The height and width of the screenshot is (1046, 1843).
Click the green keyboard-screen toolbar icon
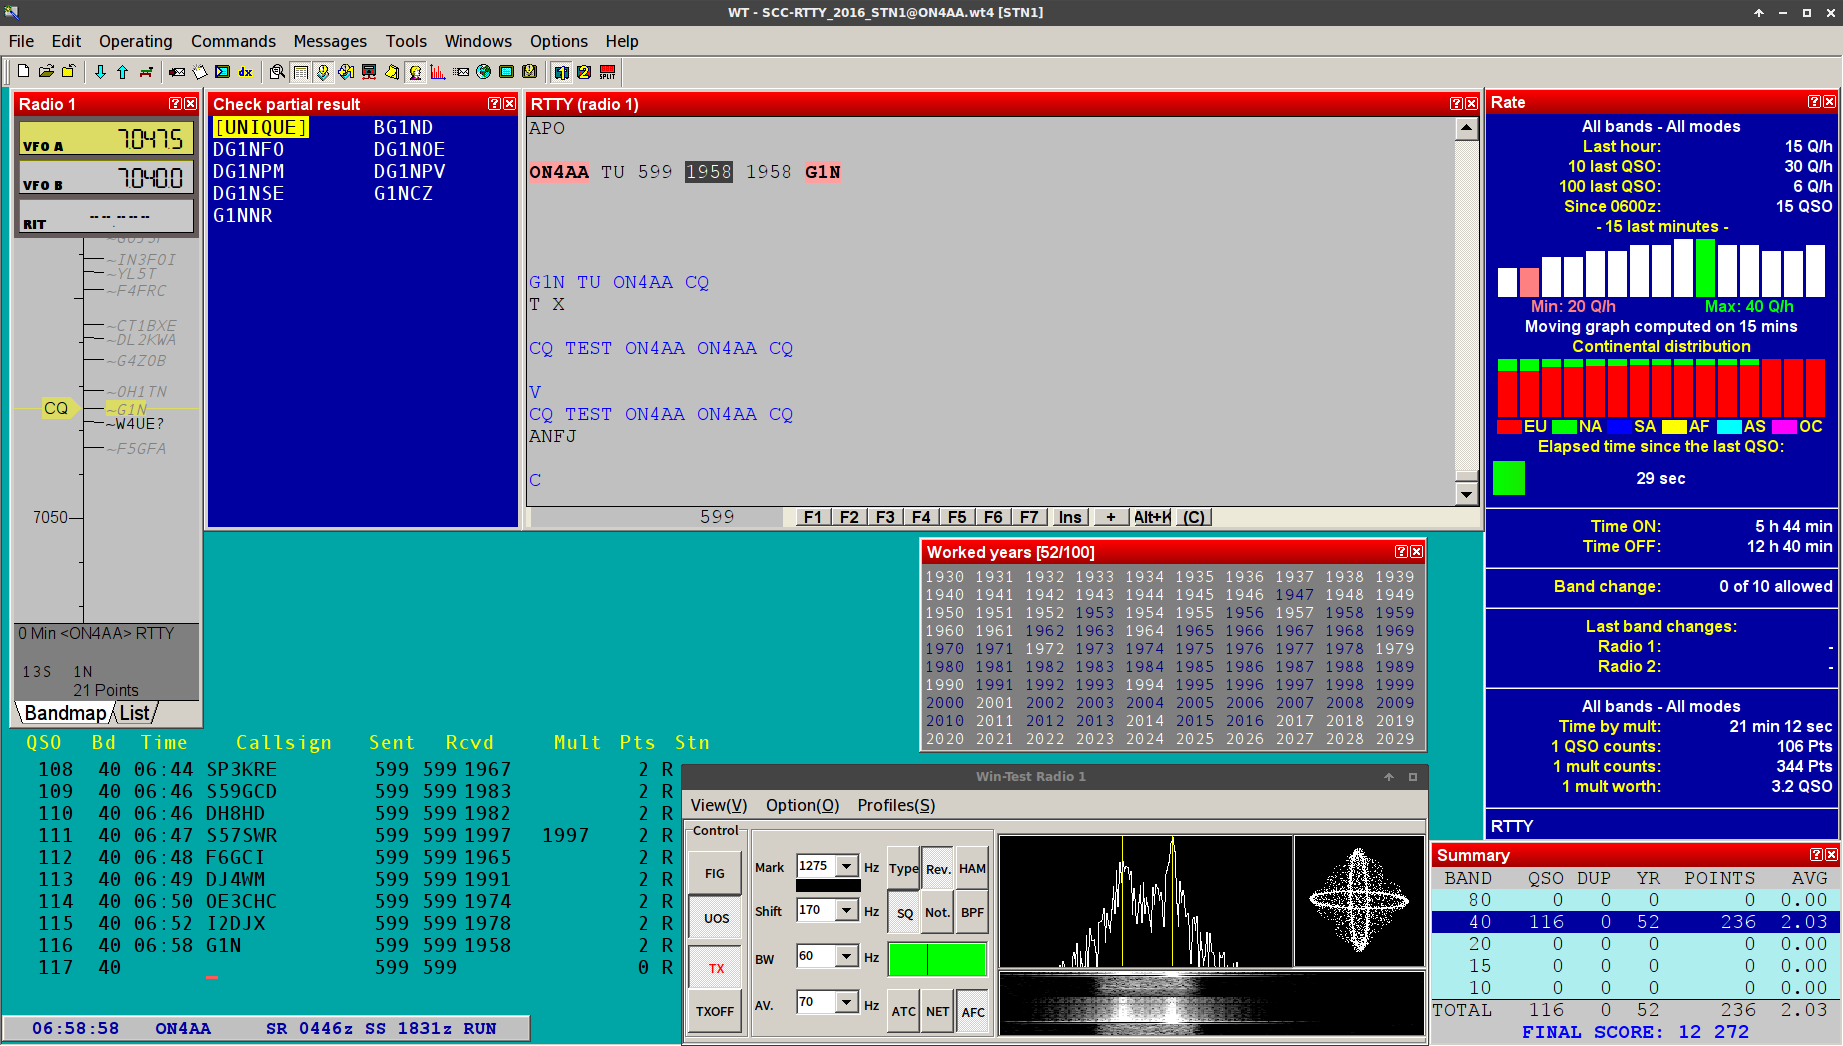click(507, 72)
